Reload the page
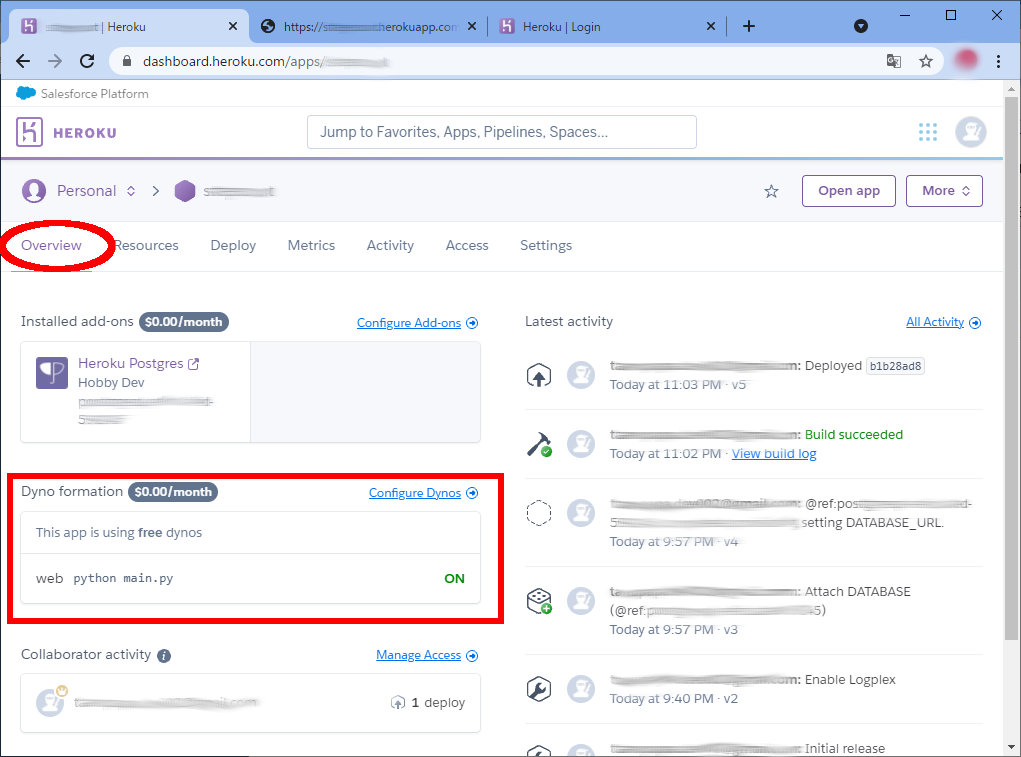The image size is (1021, 757). pyautogui.click(x=87, y=61)
